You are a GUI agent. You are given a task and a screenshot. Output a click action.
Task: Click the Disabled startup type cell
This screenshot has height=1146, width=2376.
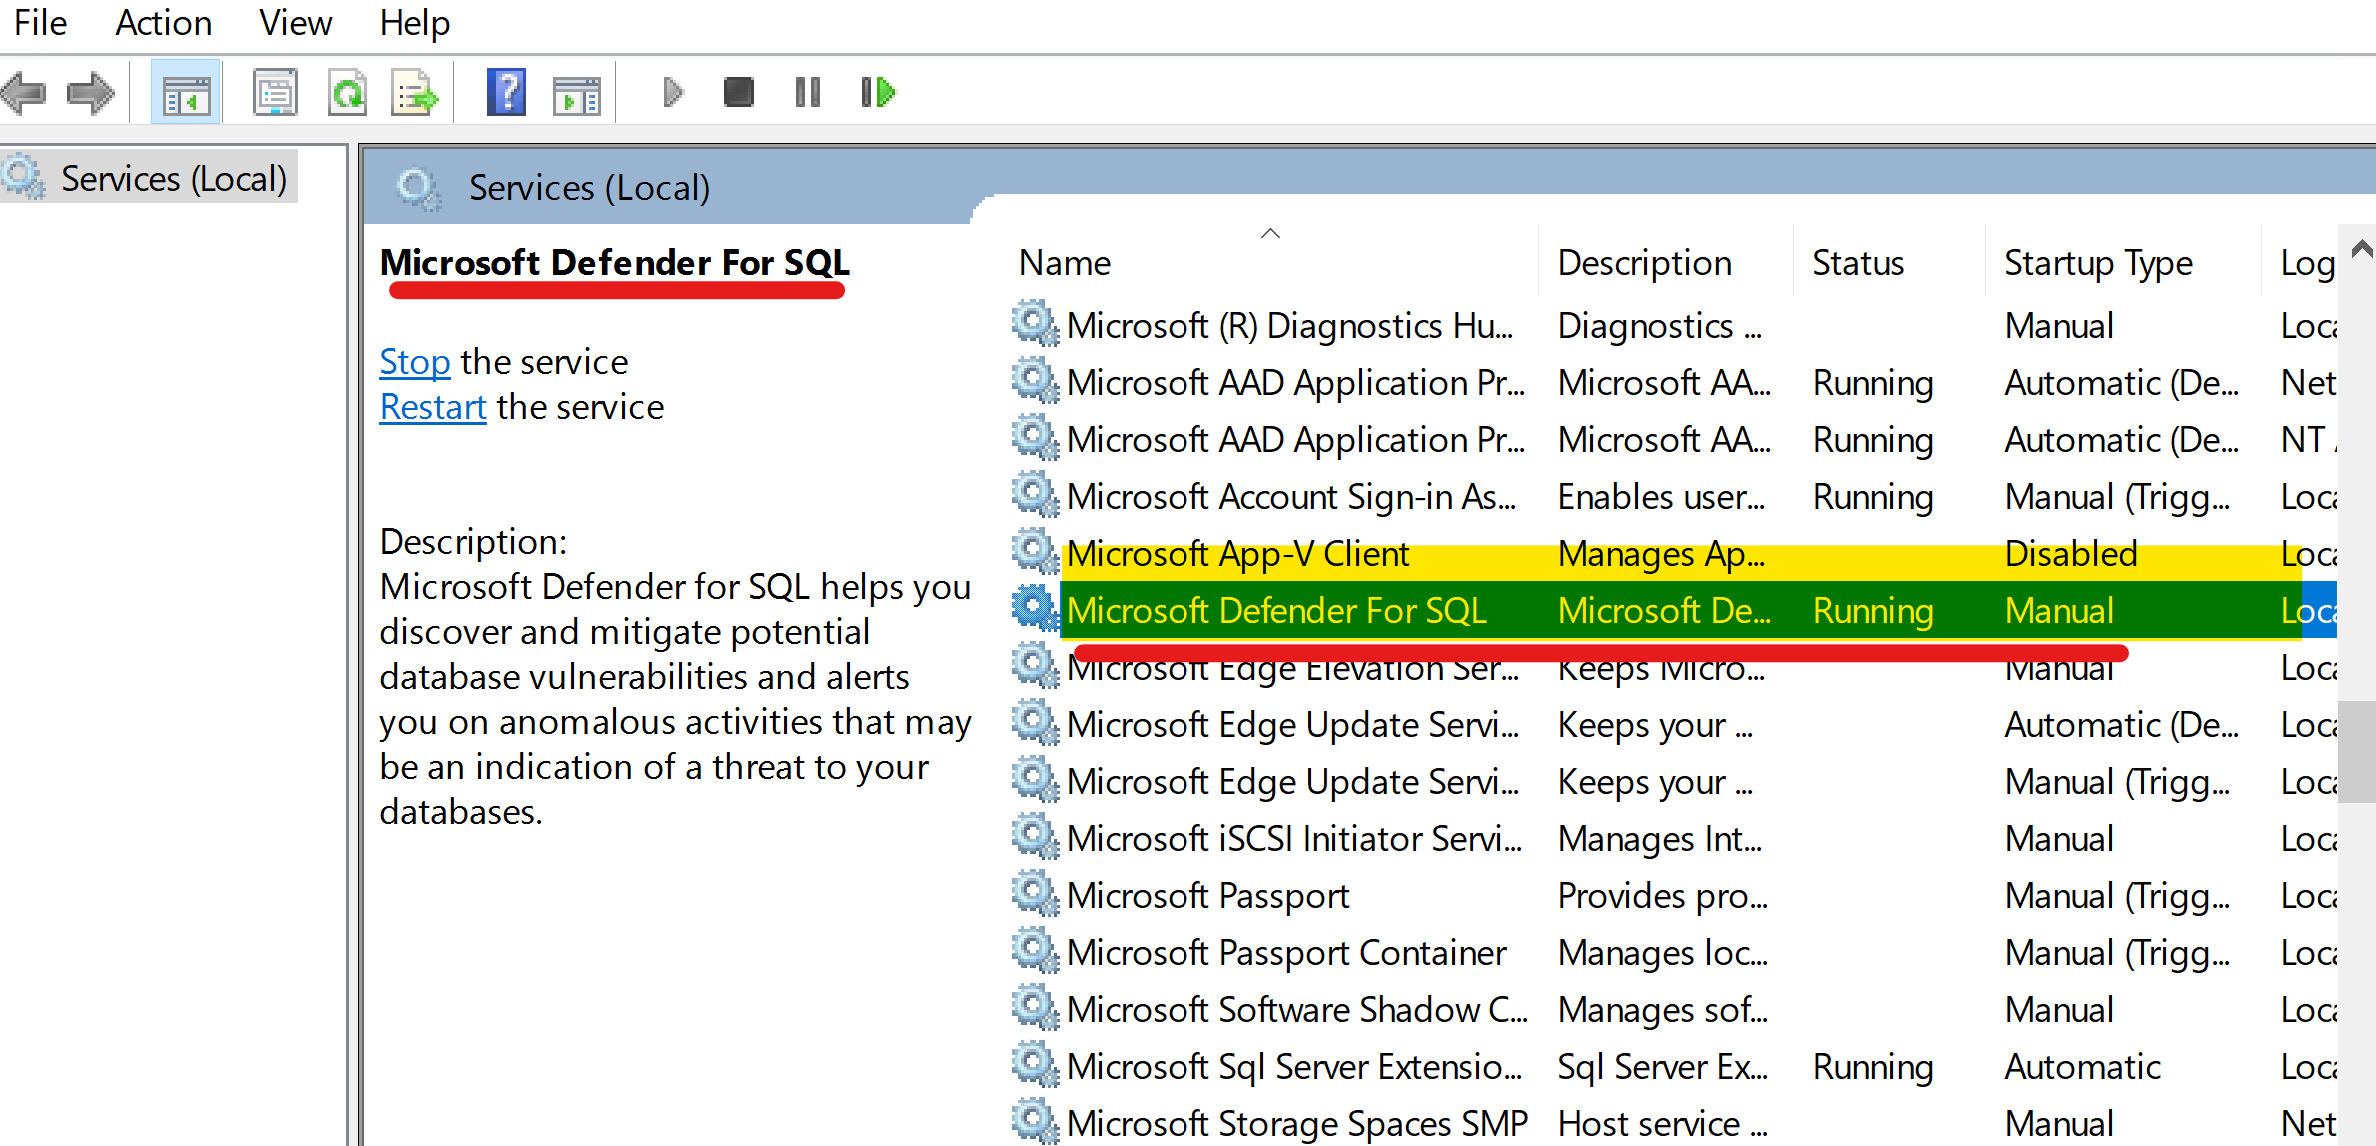tap(2071, 553)
